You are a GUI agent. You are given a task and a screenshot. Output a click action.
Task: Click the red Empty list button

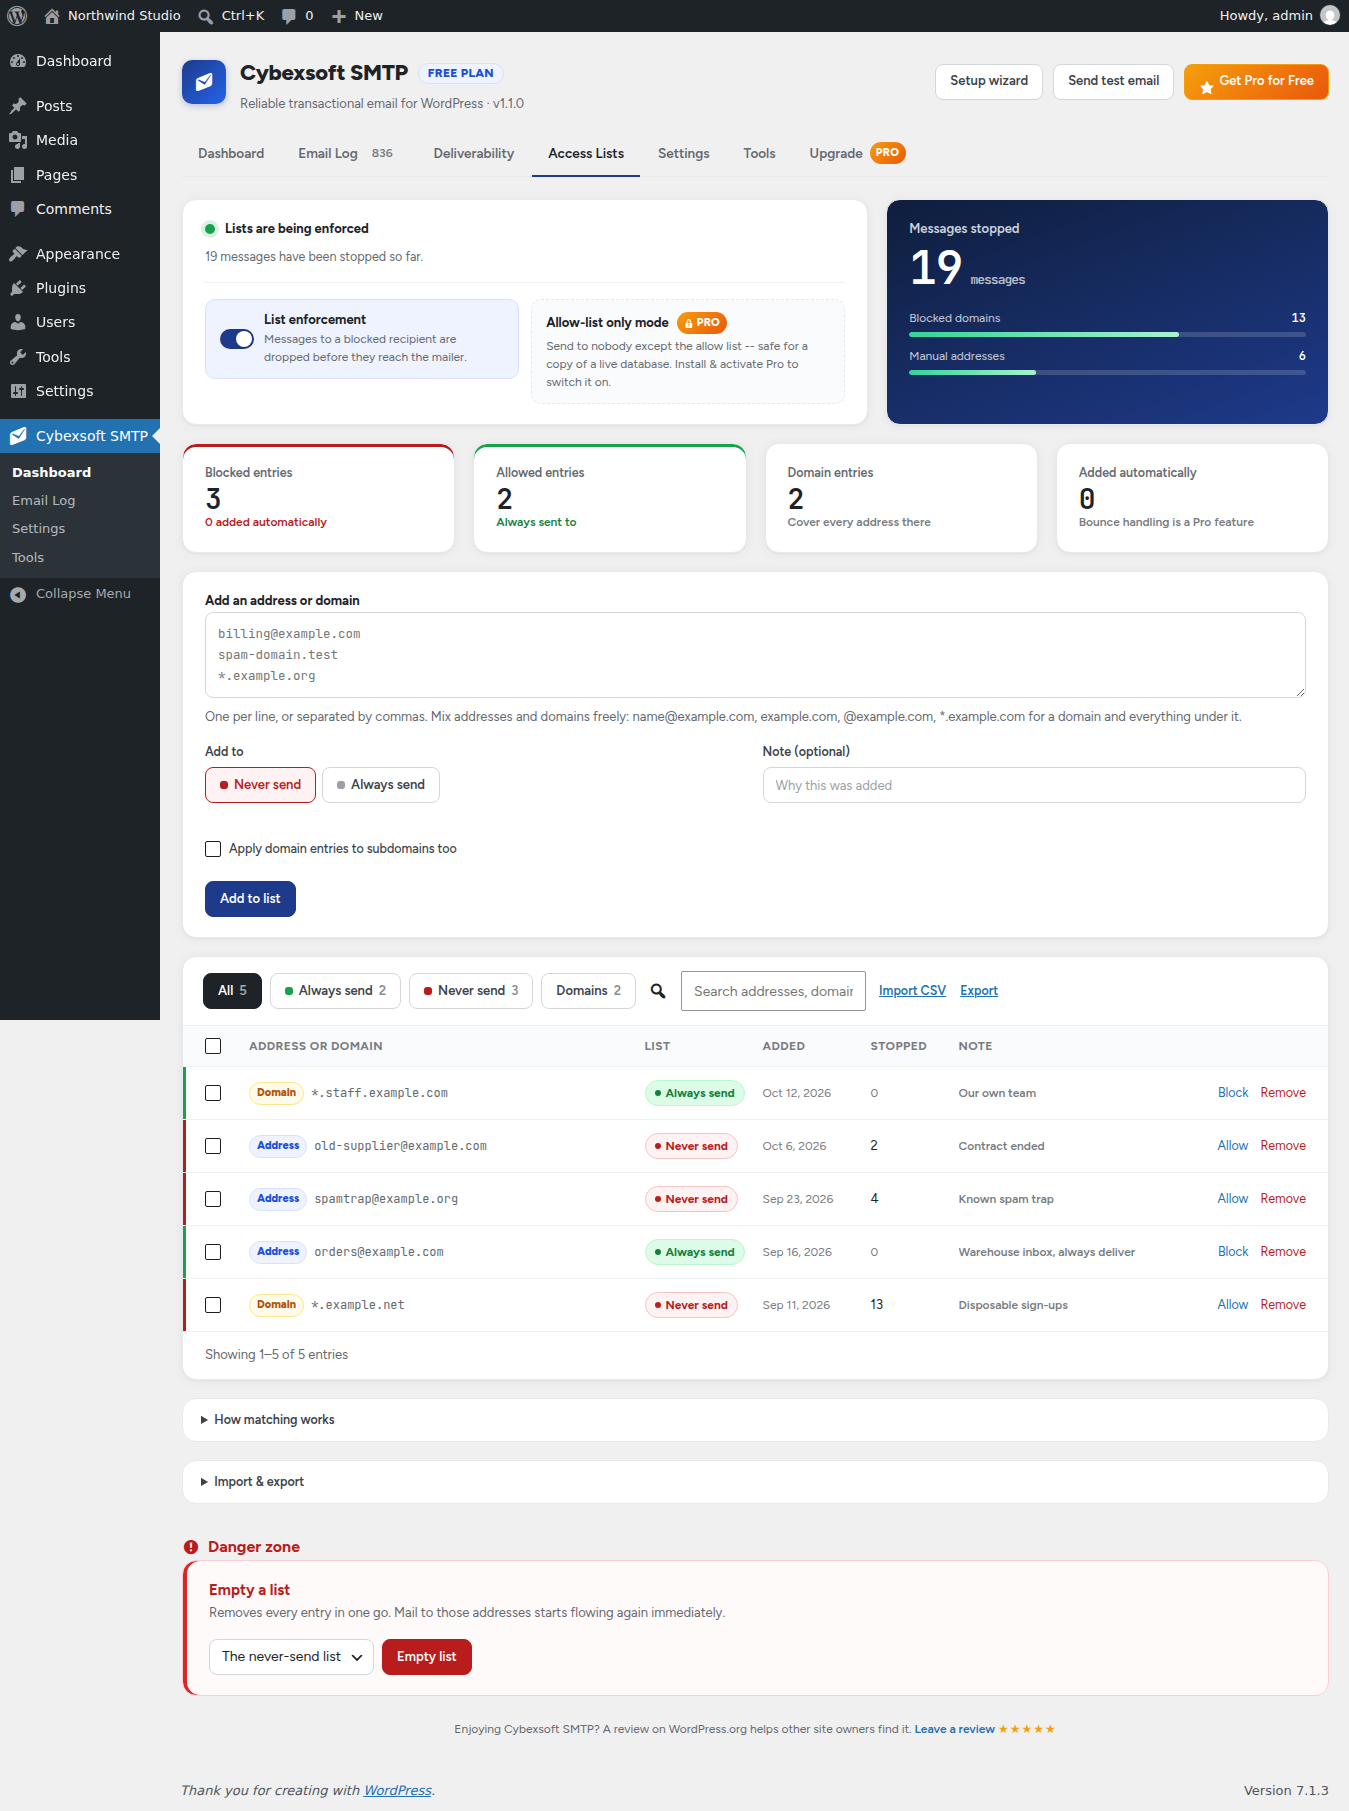coord(426,1657)
